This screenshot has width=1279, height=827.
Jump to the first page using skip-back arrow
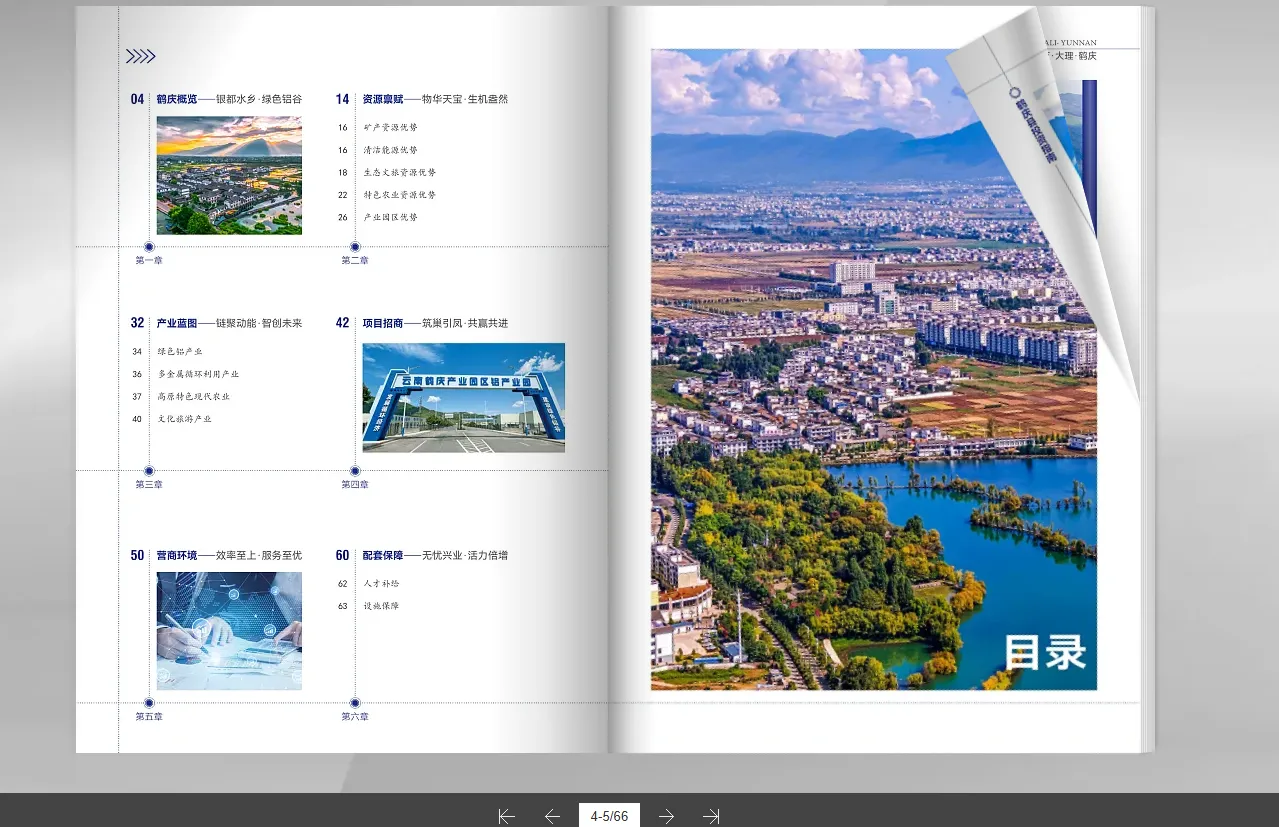[x=506, y=816]
